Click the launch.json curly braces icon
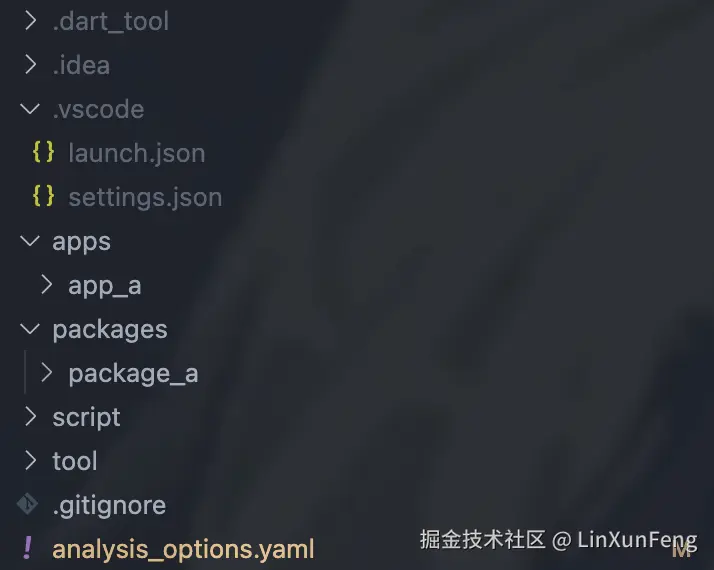This screenshot has width=714, height=570. (x=43, y=153)
